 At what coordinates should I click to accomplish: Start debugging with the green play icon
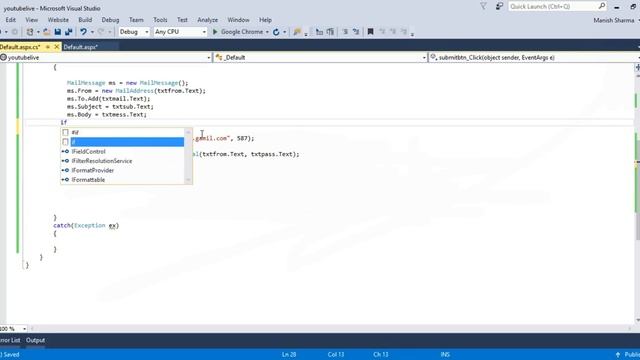click(215, 32)
